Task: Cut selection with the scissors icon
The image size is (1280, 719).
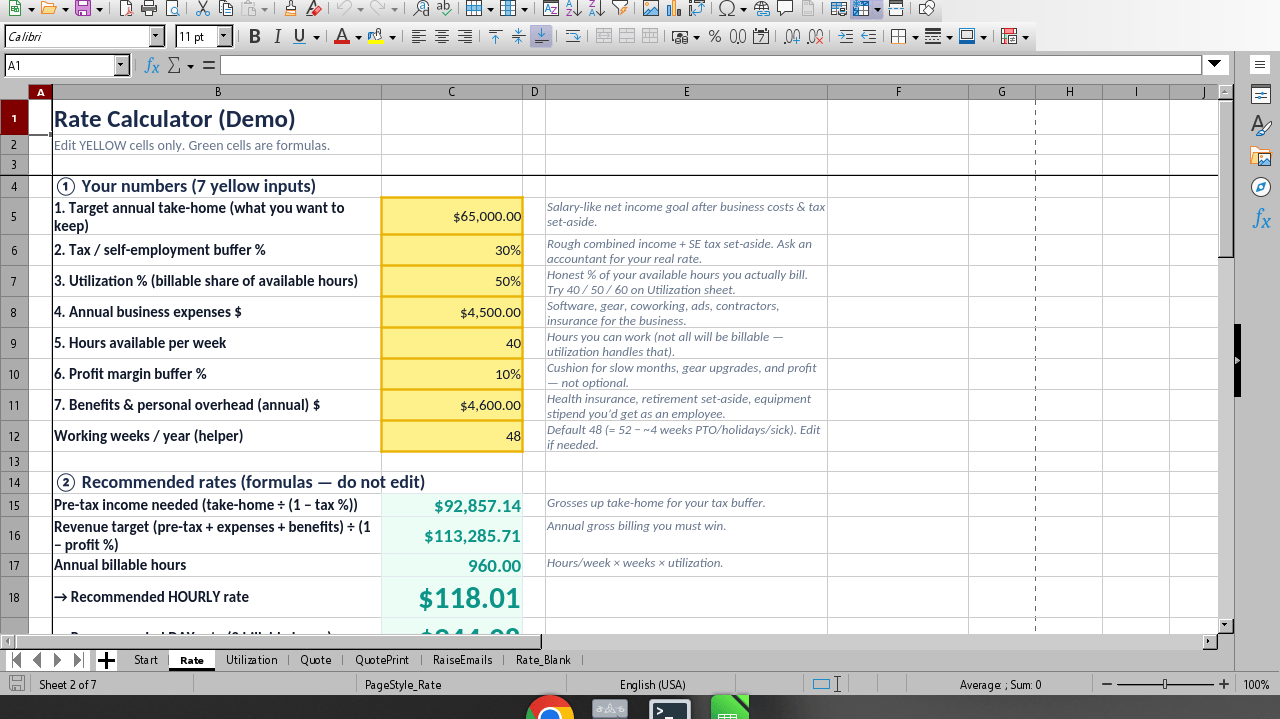Action: click(202, 9)
